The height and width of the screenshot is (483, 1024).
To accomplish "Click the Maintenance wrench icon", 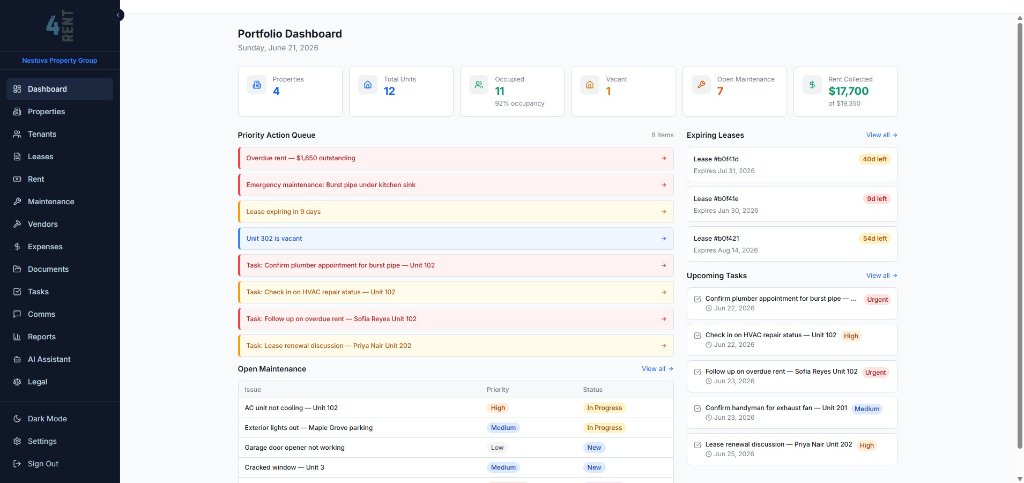I will point(17,202).
